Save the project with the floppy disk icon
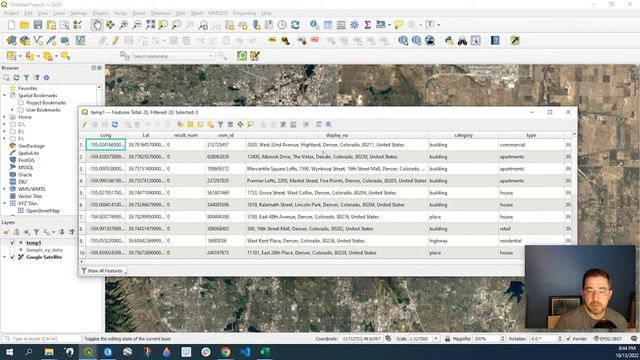 tap(38, 25)
